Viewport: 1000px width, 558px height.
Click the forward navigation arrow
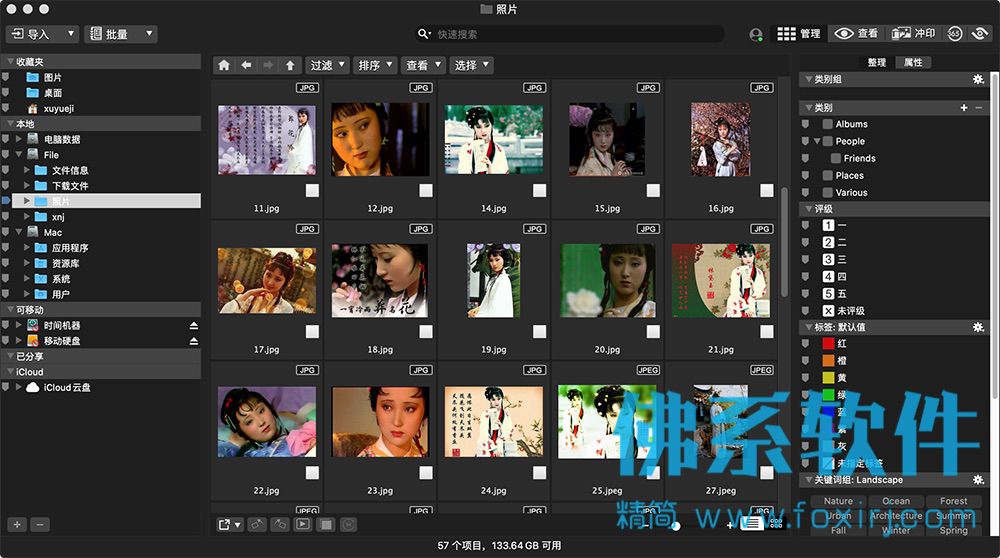coord(268,65)
